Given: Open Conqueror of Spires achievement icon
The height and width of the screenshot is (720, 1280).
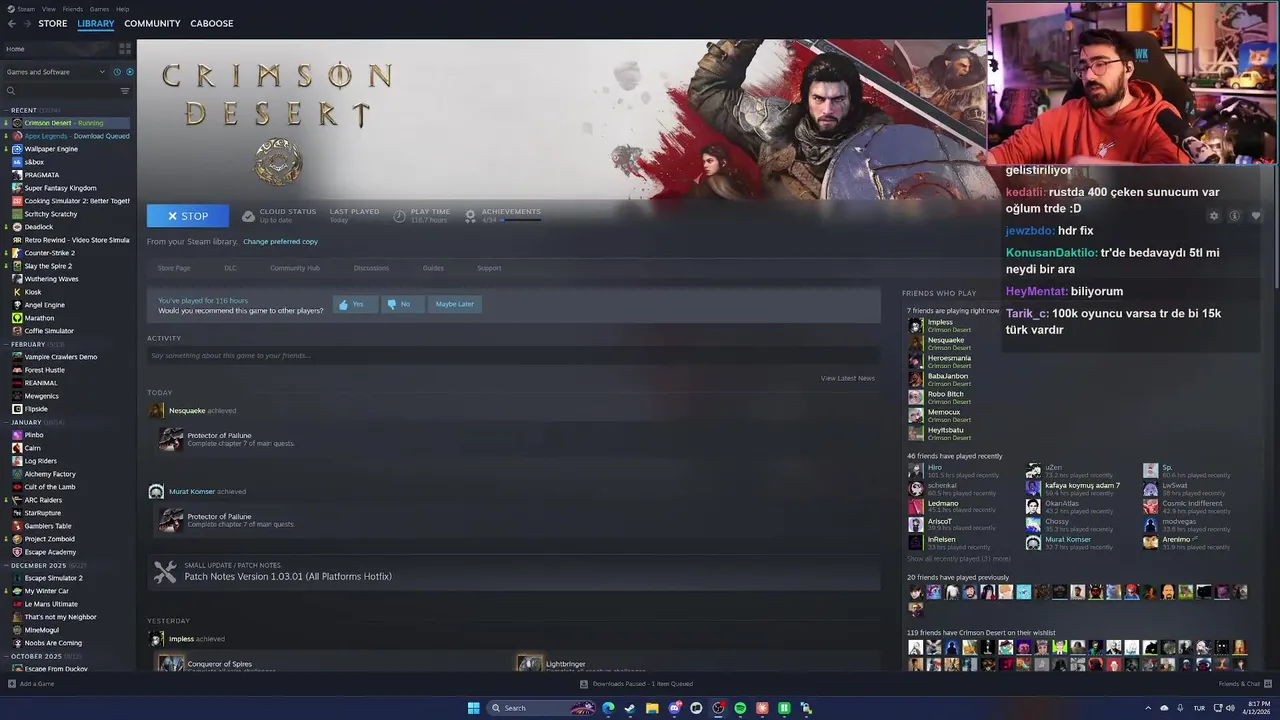Looking at the screenshot, I should (172, 664).
